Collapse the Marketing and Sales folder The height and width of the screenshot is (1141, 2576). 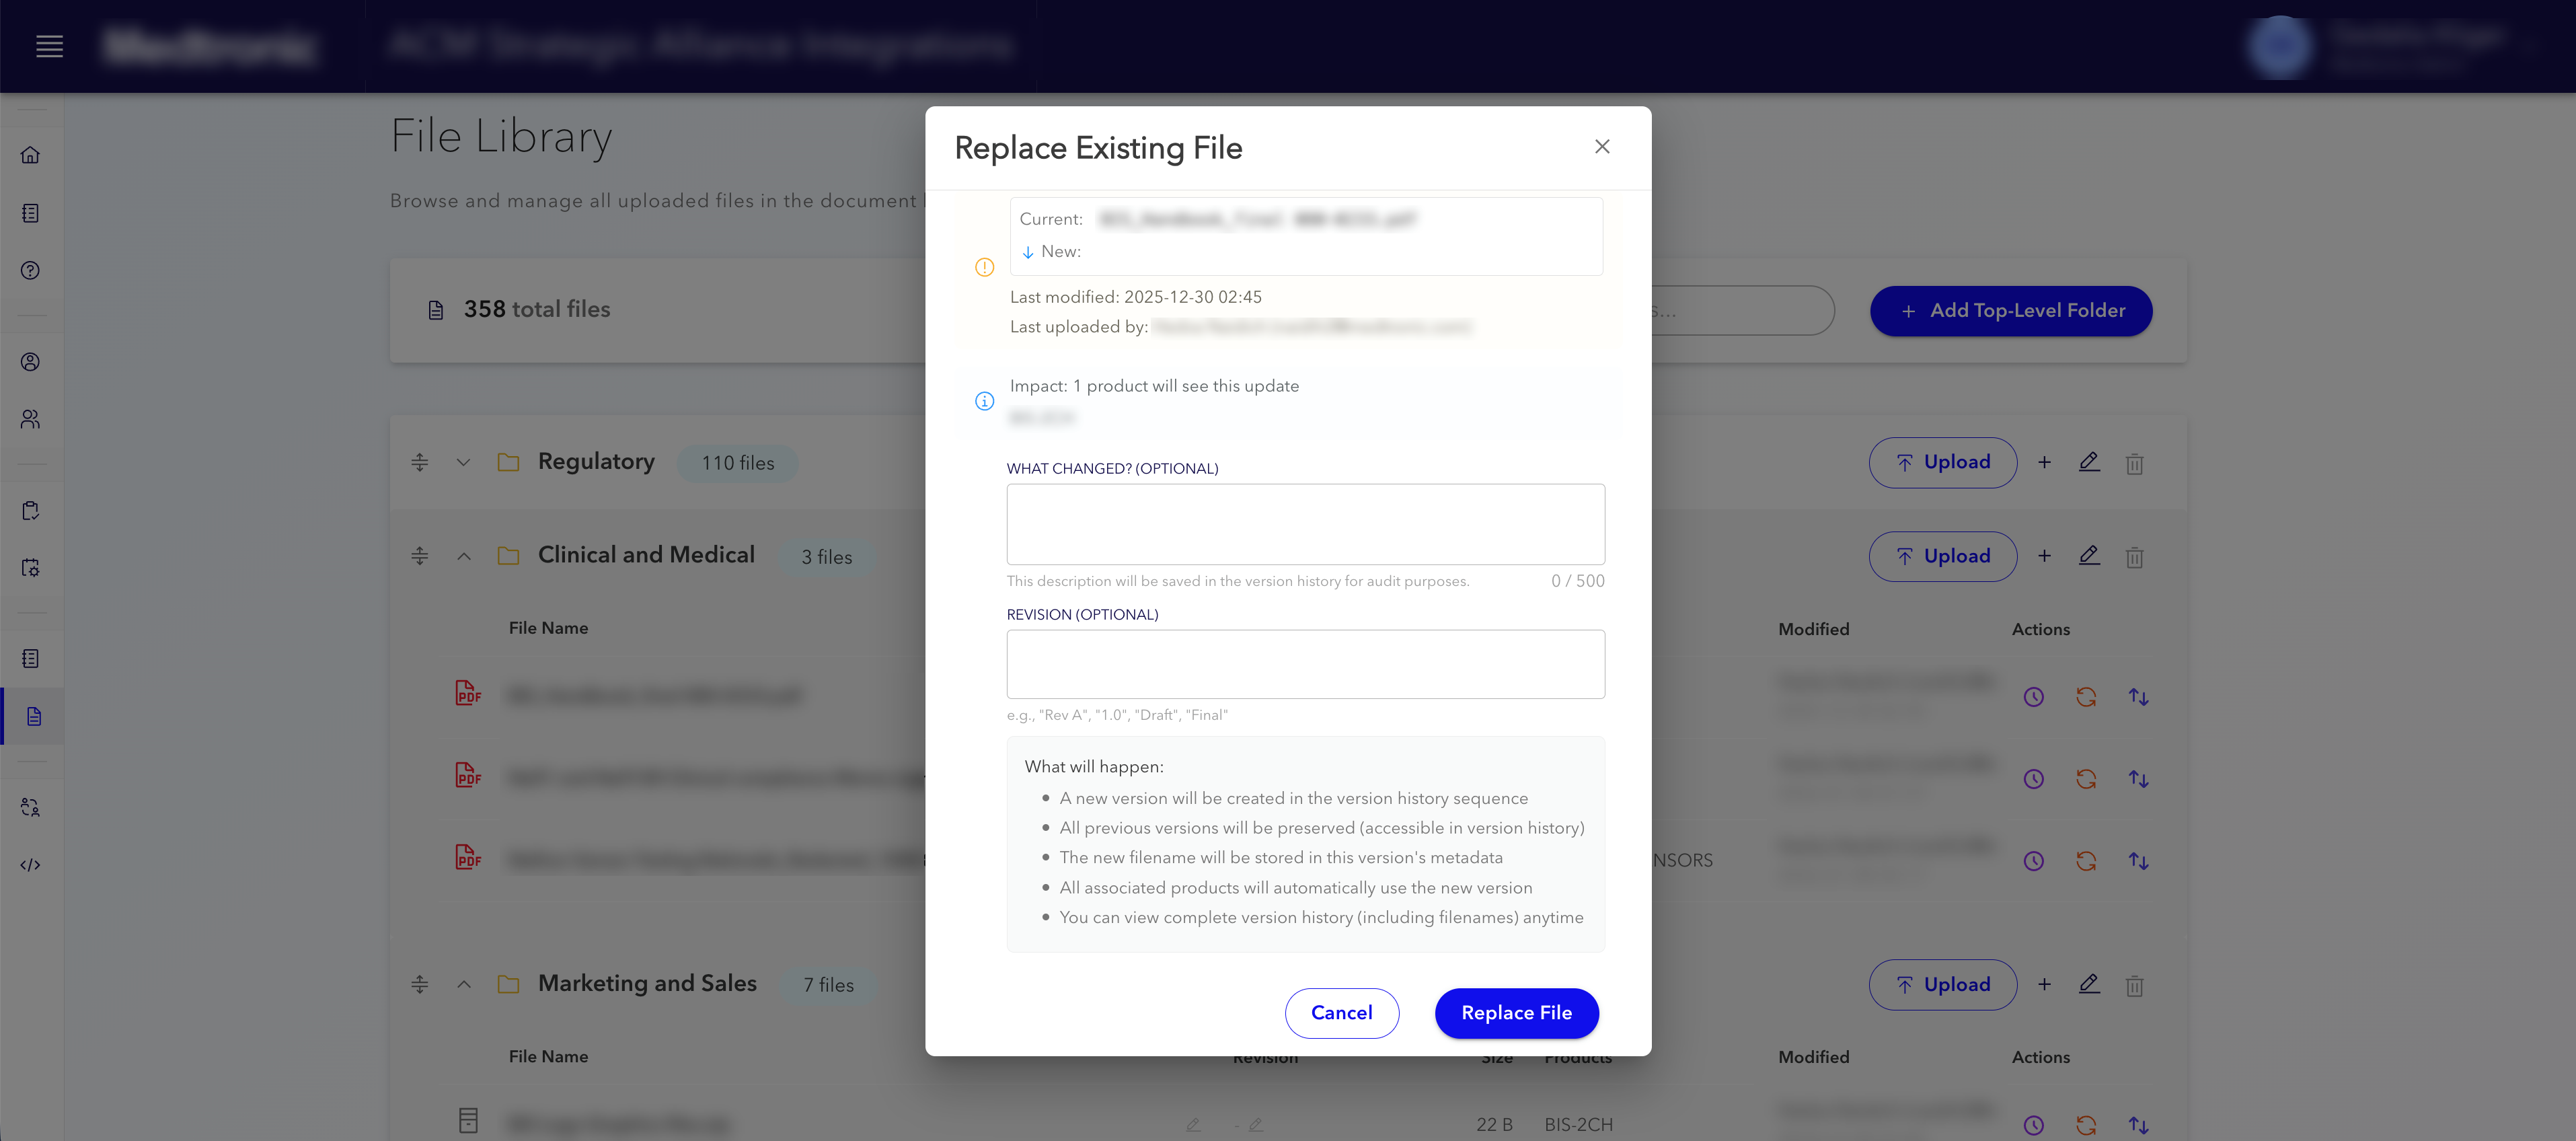(x=464, y=985)
